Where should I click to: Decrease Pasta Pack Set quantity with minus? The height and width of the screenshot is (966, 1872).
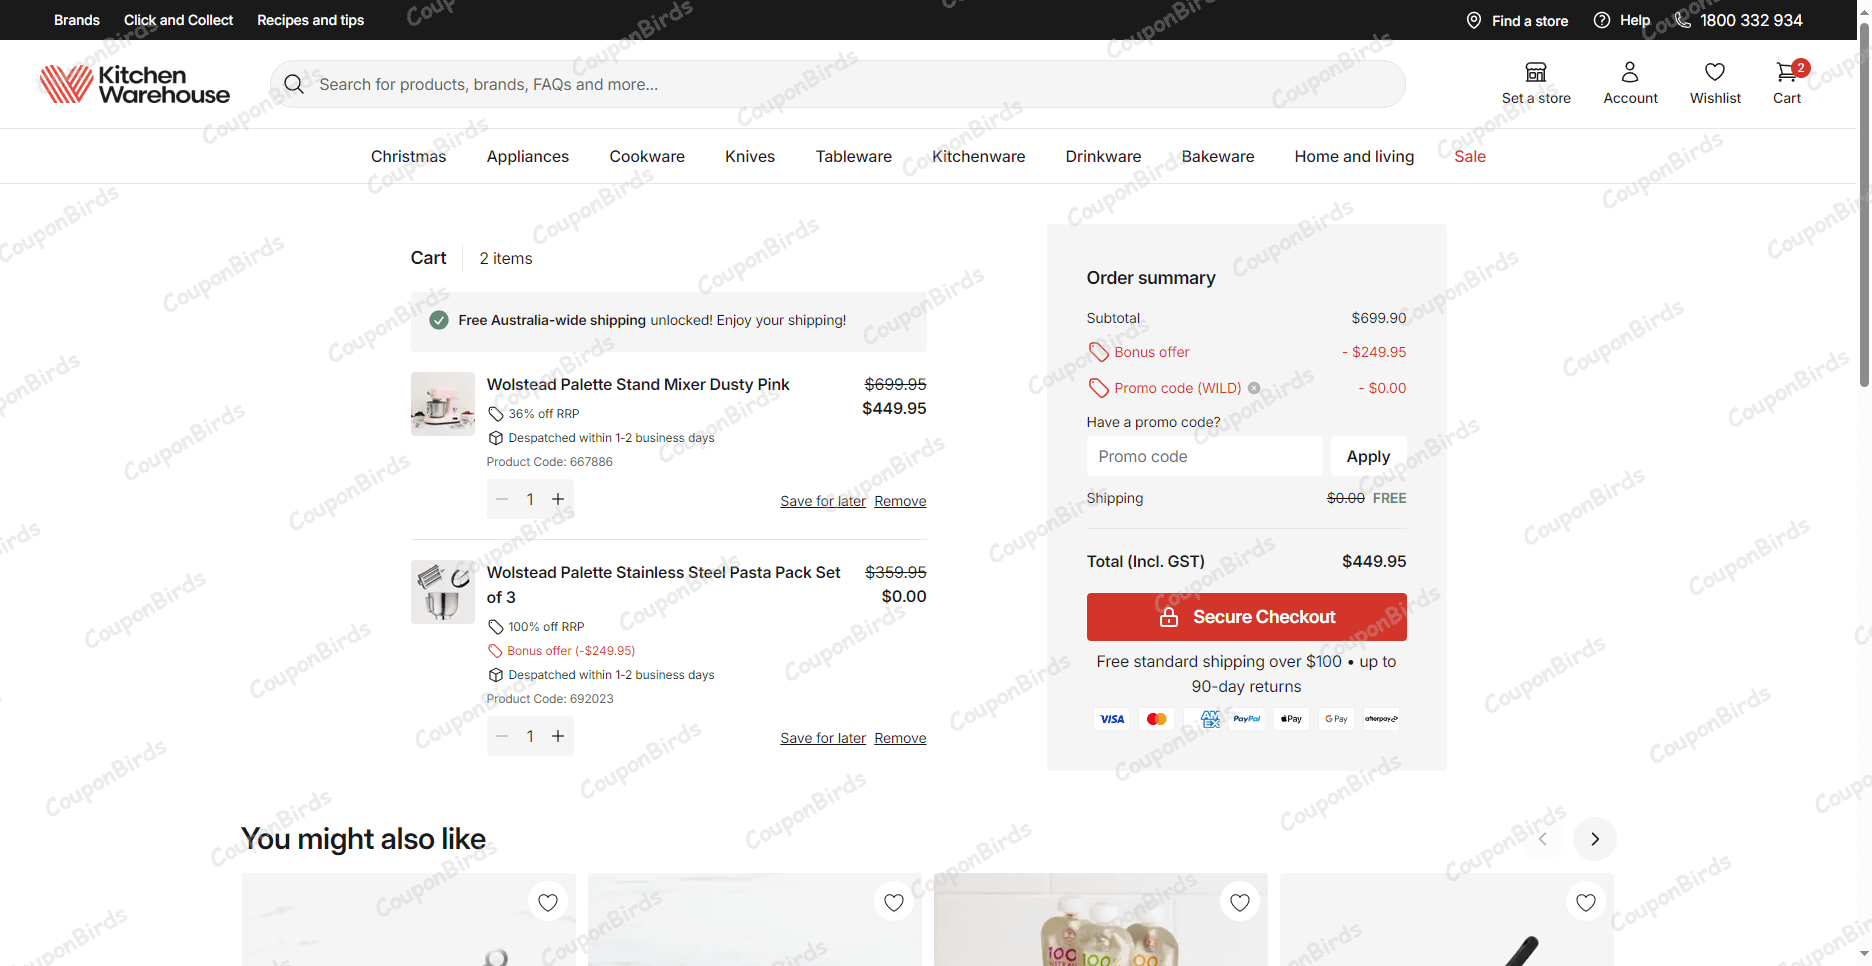(x=502, y=736)
